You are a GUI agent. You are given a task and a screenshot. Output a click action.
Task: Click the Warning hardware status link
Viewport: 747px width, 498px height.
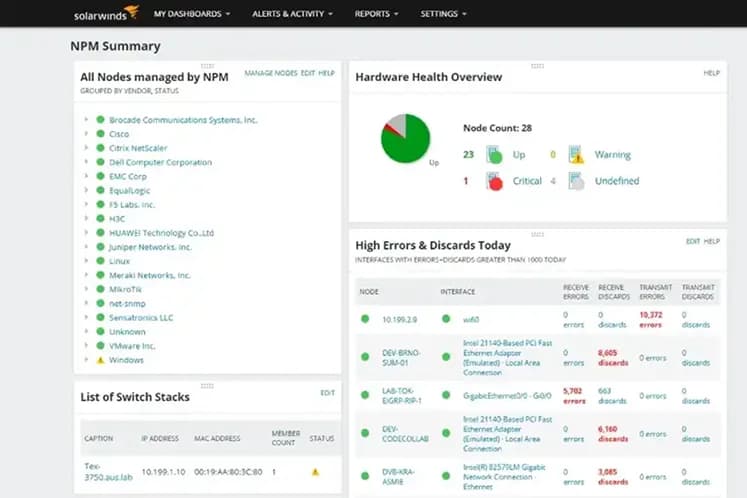coord(613,155)
